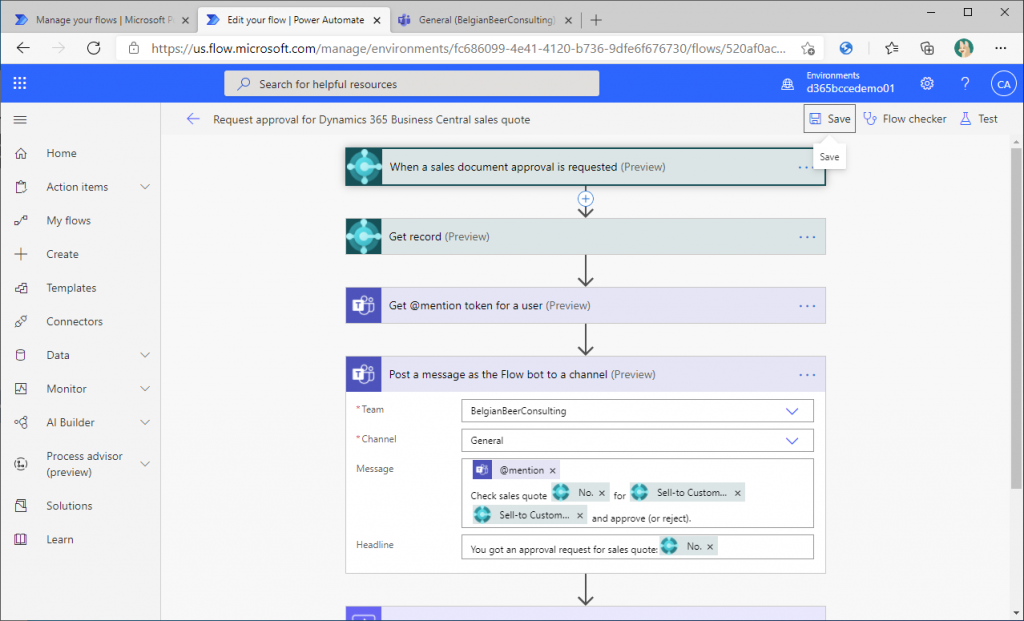Expand the Monitor menu
Image resolution: width=1024 pixels, height=621 pixels.
point(145,389)
